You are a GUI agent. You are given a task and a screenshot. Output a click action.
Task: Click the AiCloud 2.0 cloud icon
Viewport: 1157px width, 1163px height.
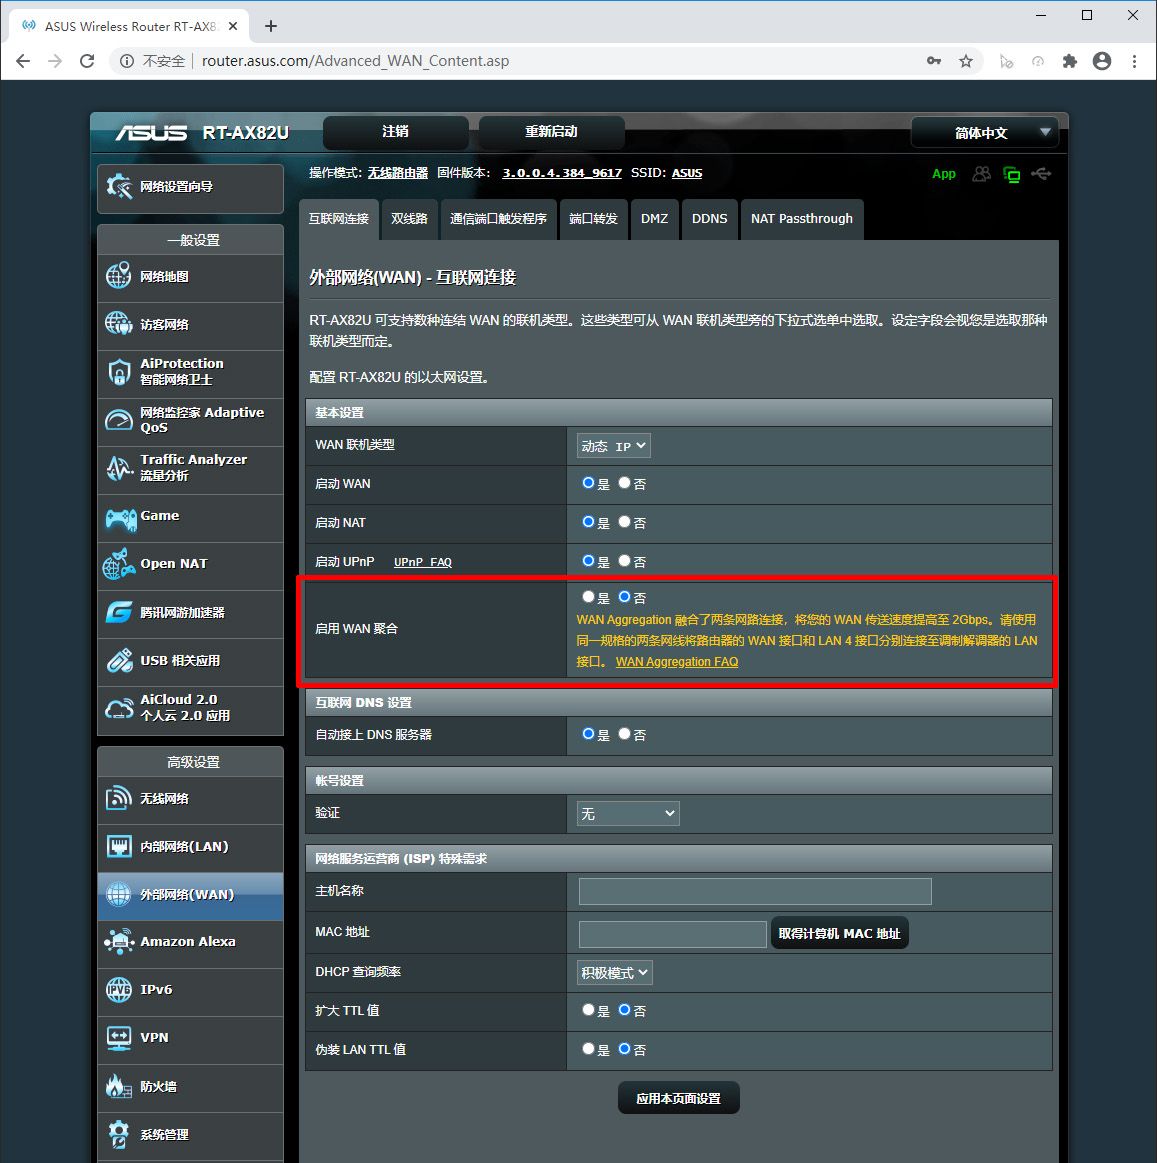119,708
